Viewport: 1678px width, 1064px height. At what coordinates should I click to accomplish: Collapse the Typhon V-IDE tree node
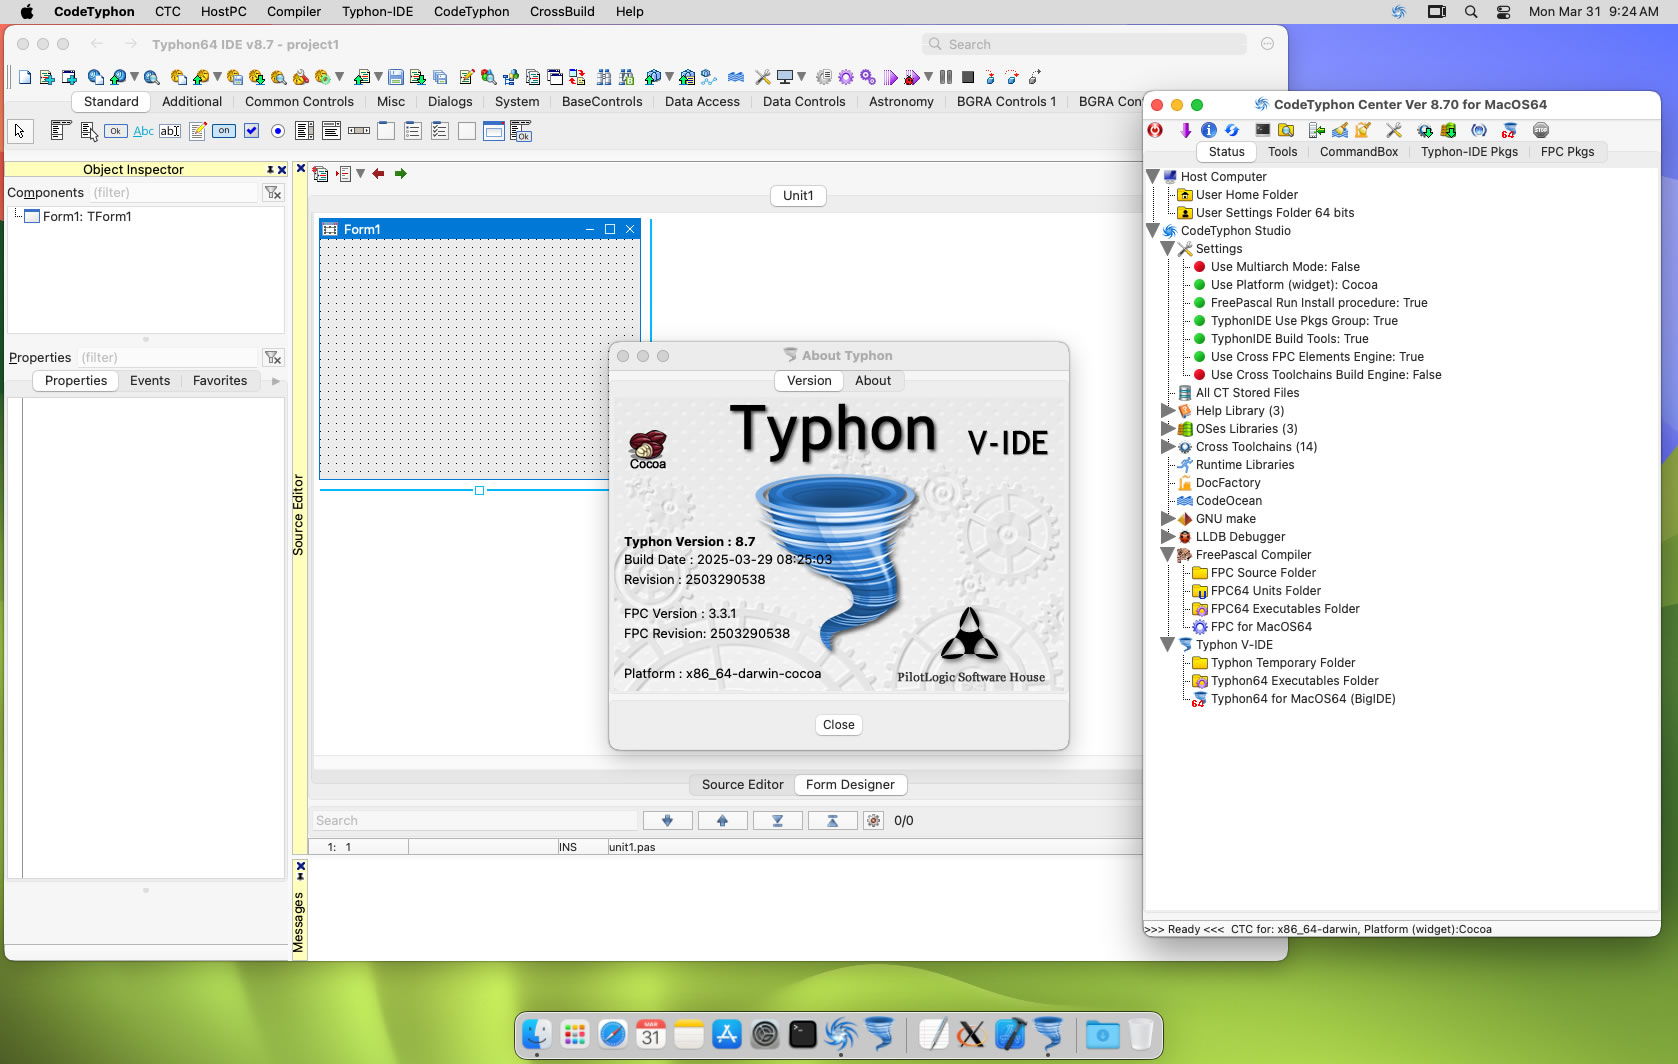click(1168, 645)
